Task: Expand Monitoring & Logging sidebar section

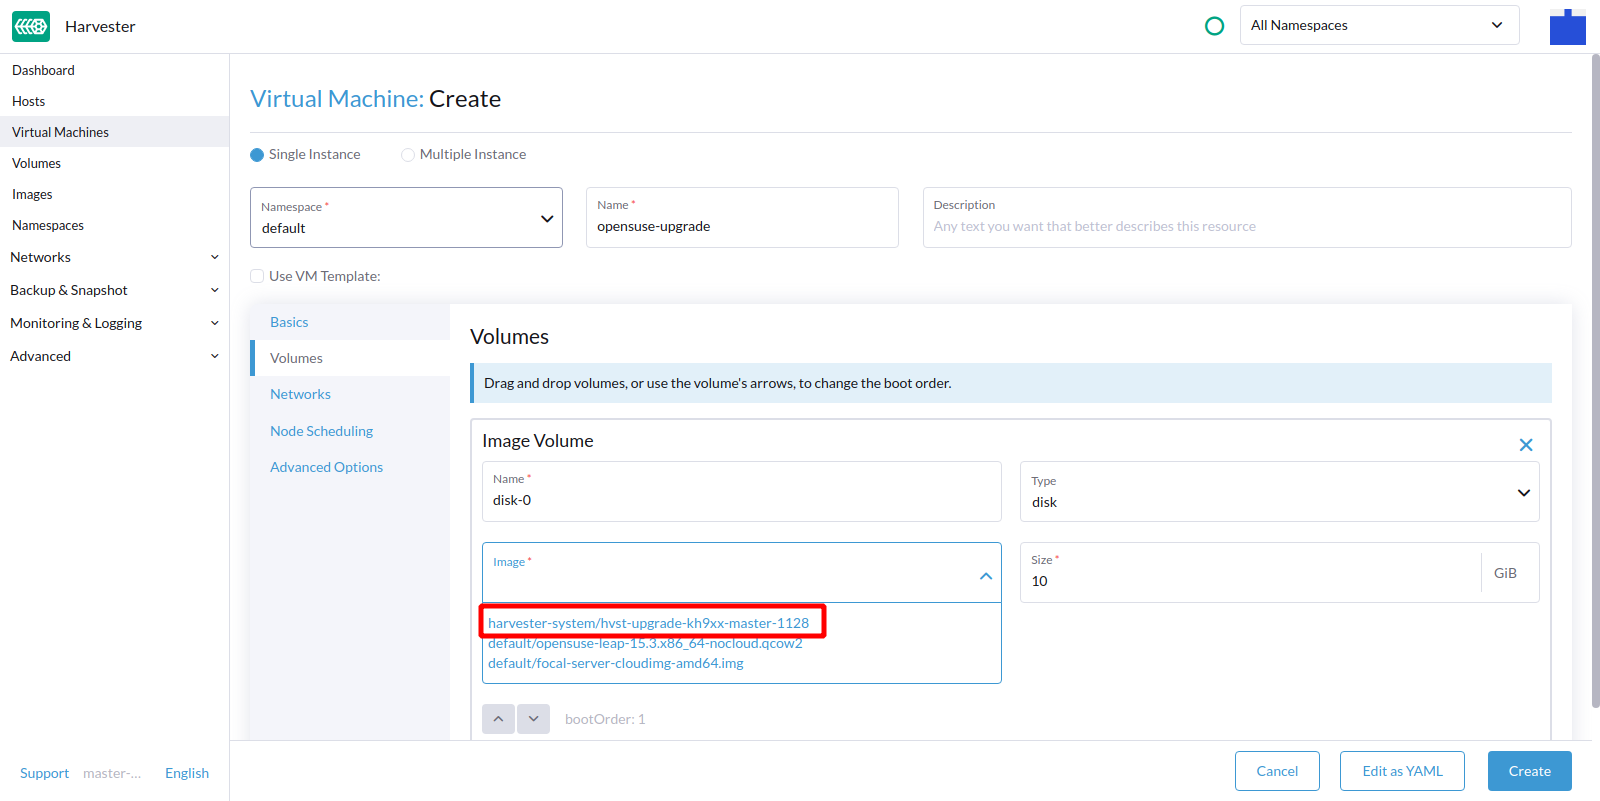Action: (x=114, y=323)
